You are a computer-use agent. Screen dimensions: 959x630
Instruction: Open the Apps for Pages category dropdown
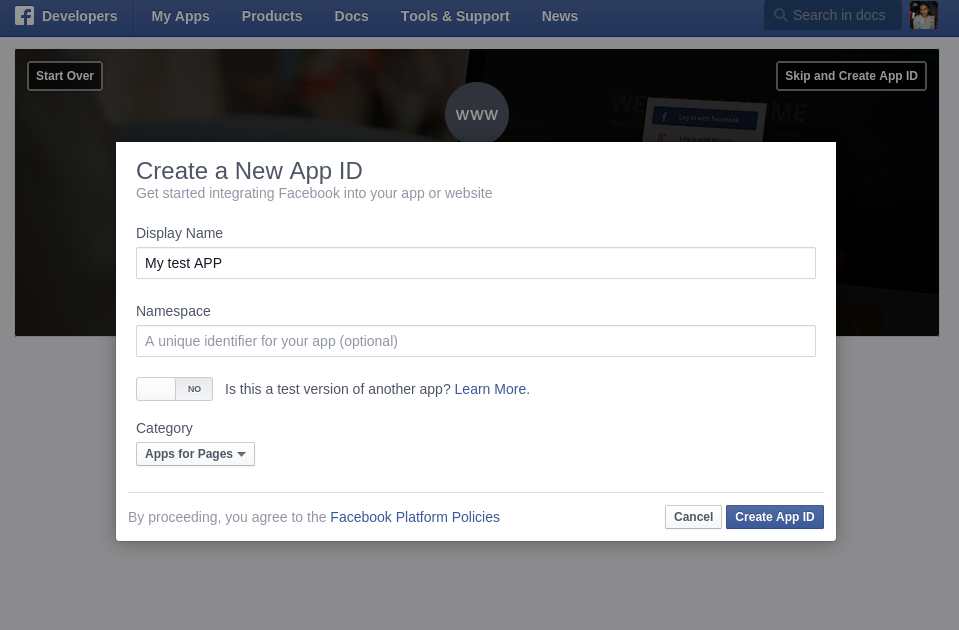[x=195, y=454]
